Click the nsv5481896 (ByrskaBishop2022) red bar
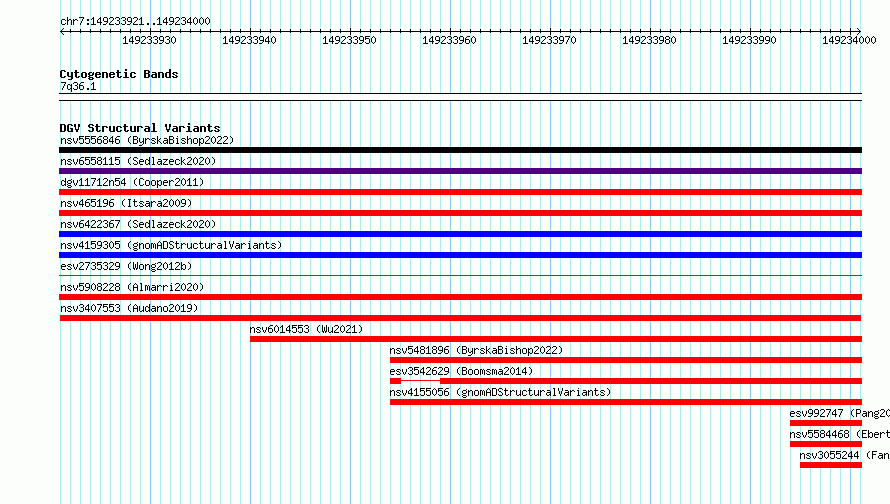Viewport: 890px width, 504px height. 625,360
